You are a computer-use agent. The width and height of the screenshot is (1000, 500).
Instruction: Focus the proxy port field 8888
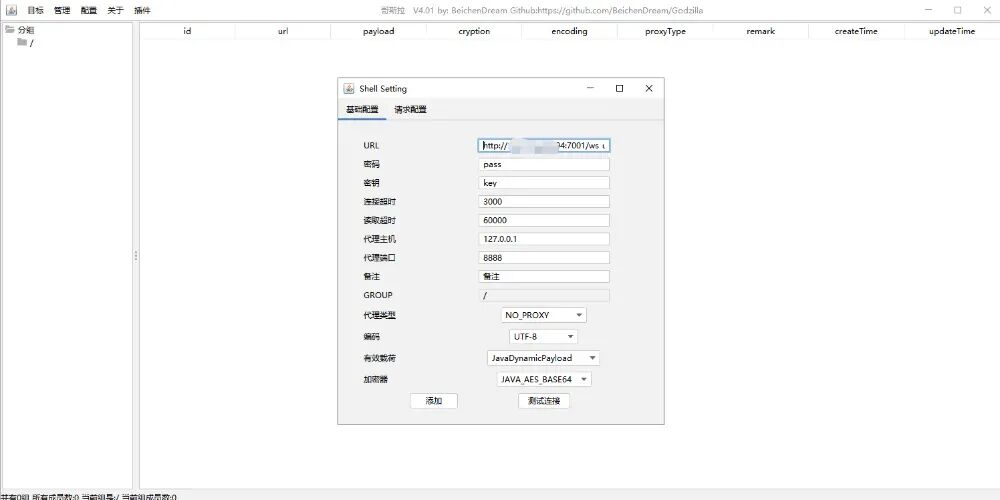click(x=544, y=258)
